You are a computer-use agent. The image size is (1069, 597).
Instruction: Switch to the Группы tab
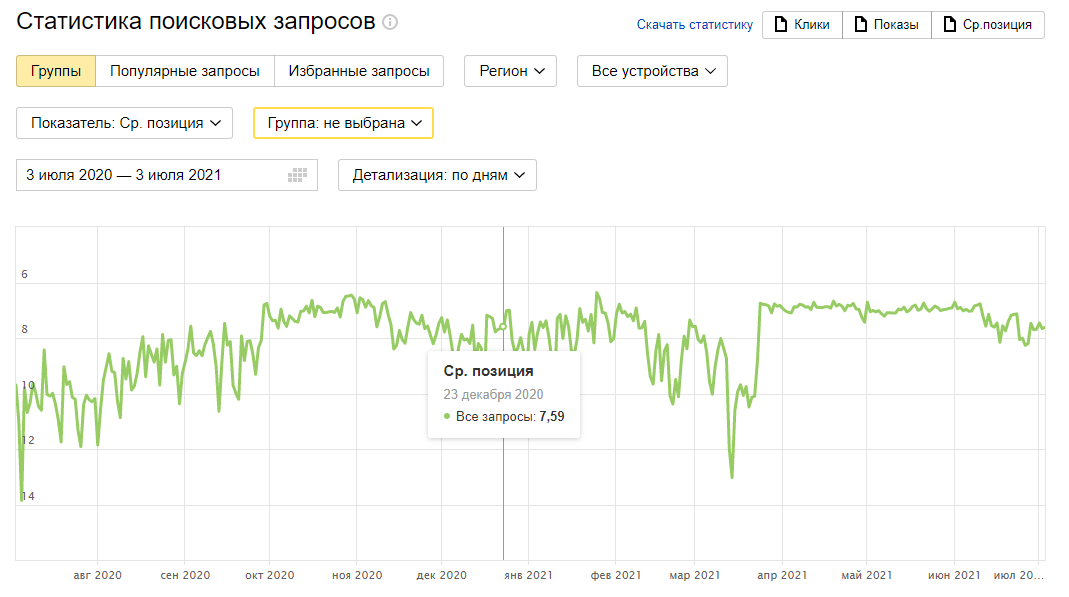[56, 71]
